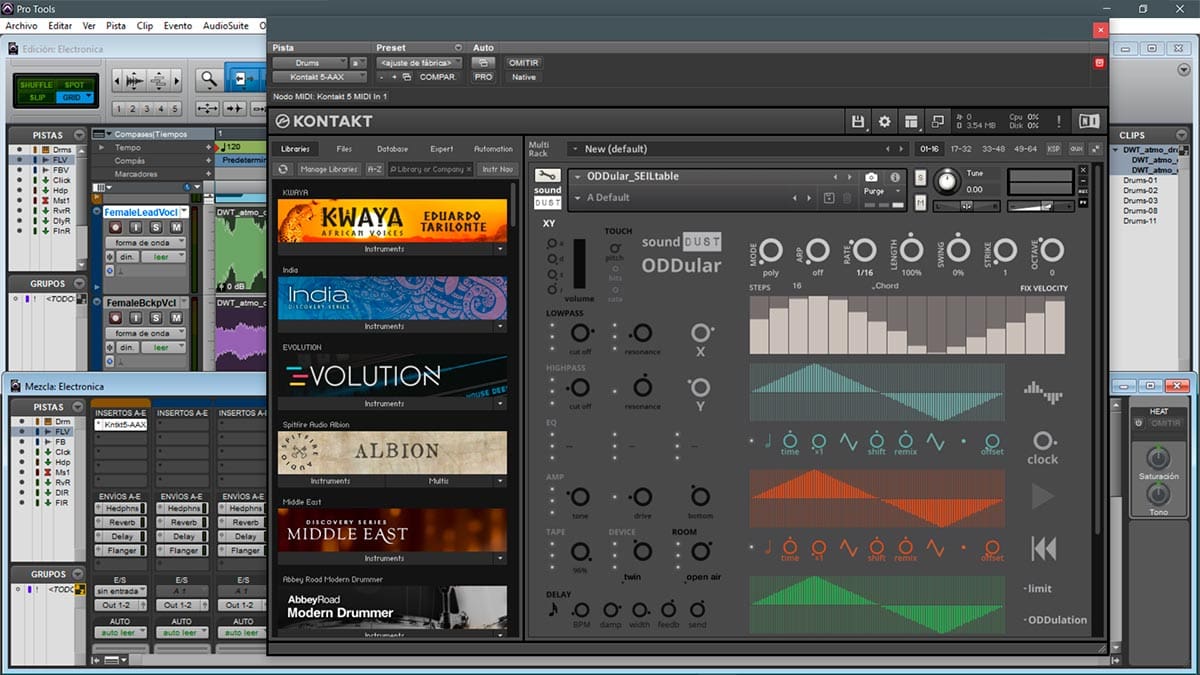Click ODDular rewind to start button

[1043, 548]
